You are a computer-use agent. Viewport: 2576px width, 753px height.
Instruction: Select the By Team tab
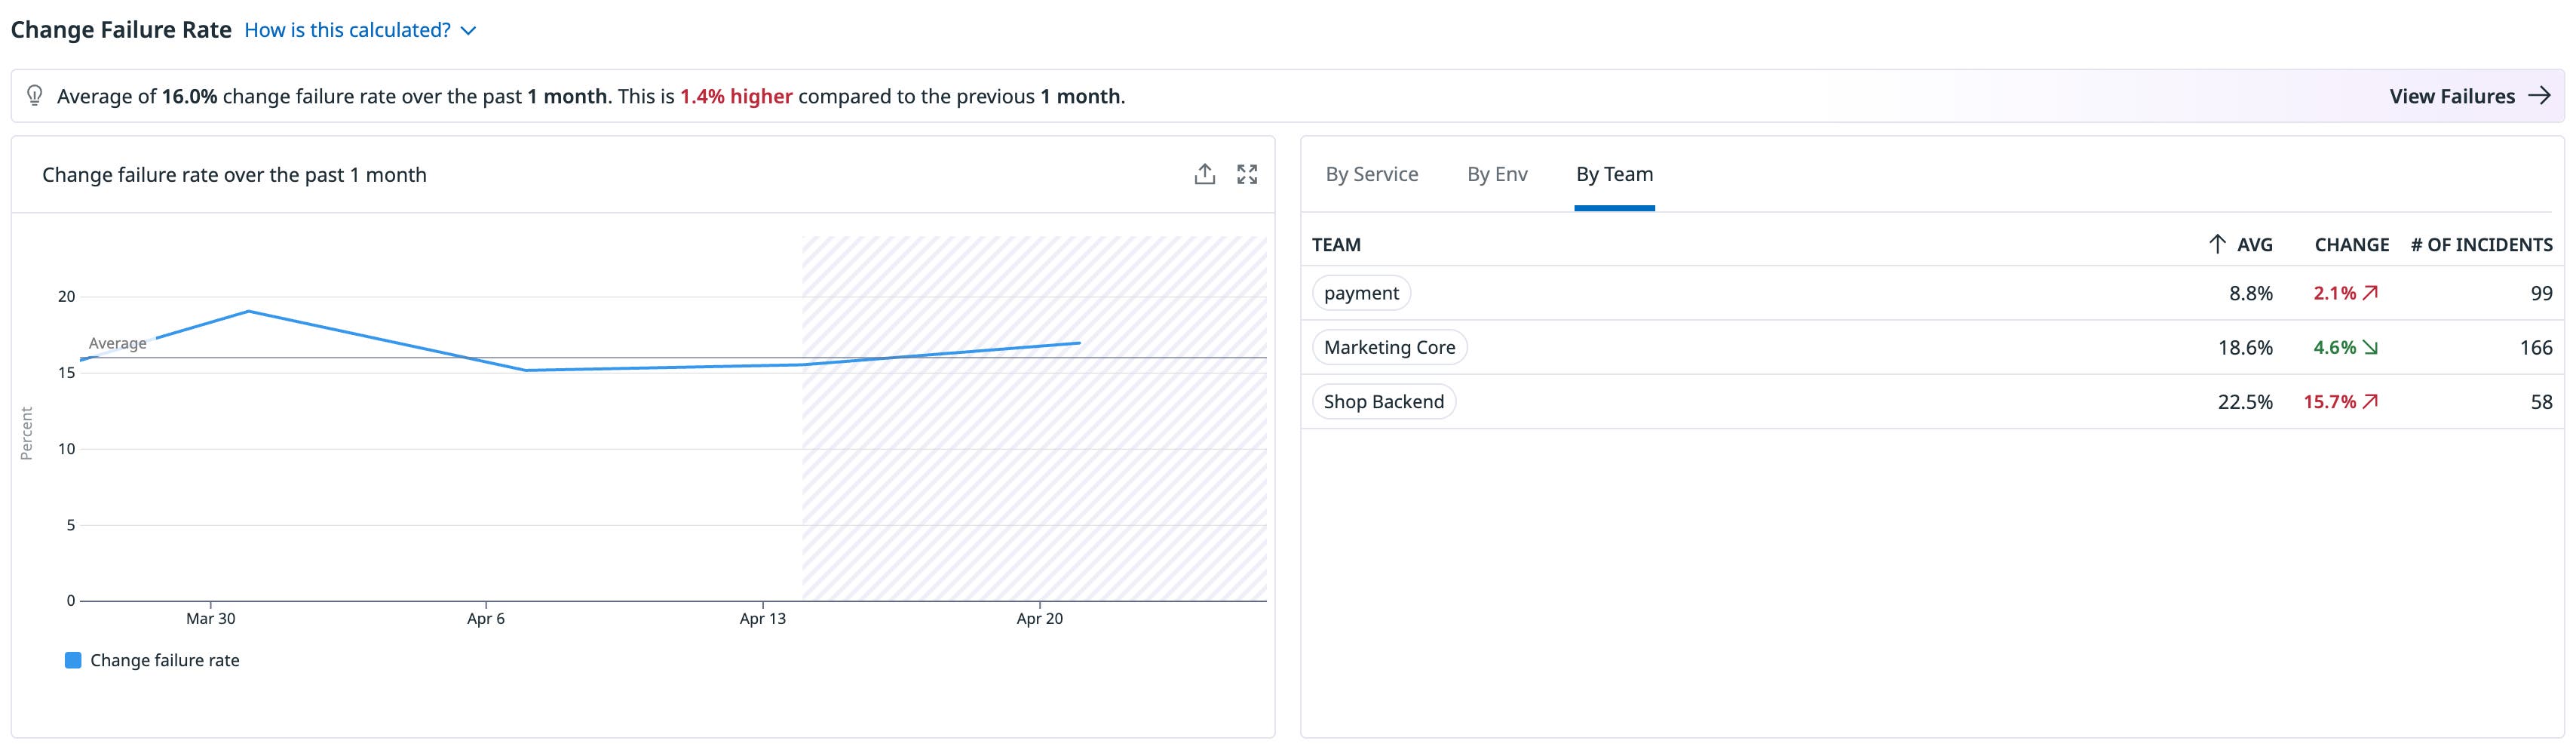[1614, 175]
